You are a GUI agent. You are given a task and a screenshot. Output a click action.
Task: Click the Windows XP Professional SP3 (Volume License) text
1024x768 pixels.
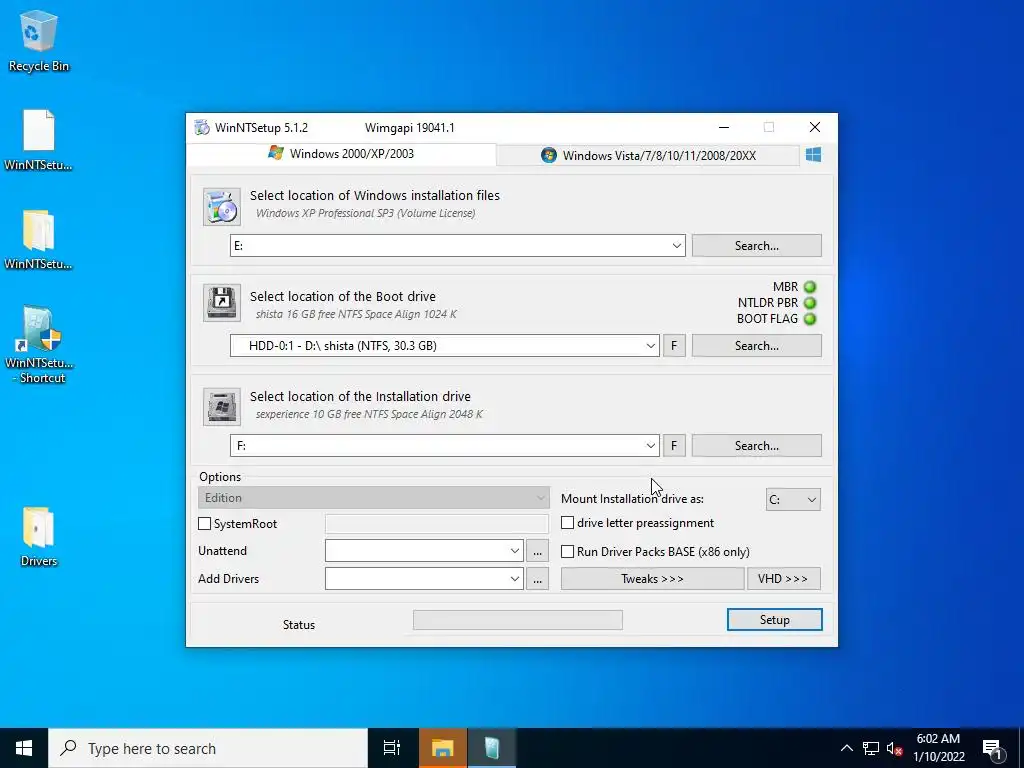(x=366, y=213)
